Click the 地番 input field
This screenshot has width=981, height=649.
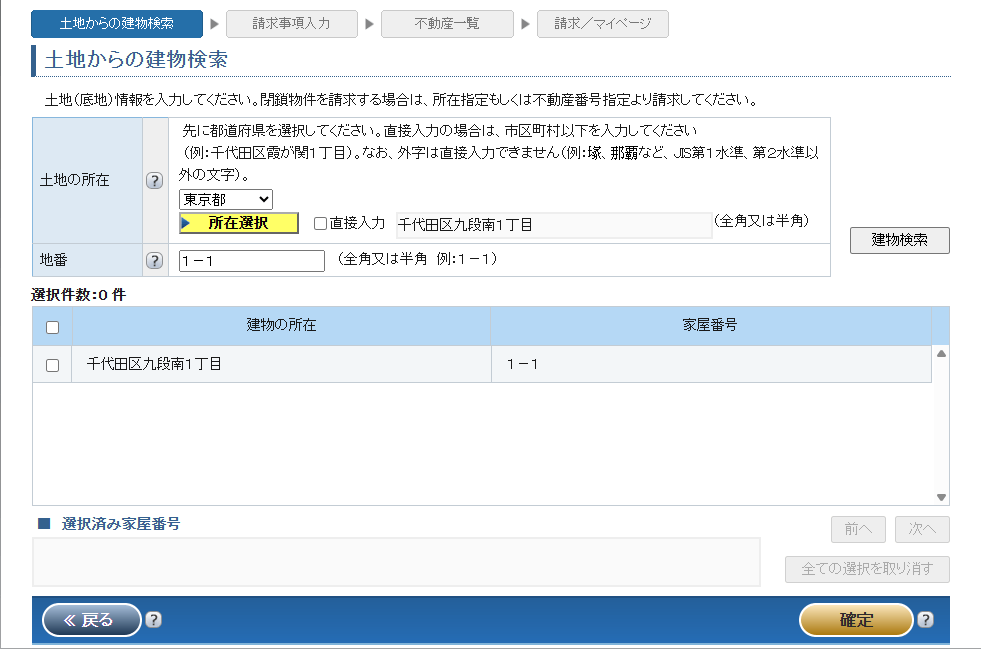252,261
